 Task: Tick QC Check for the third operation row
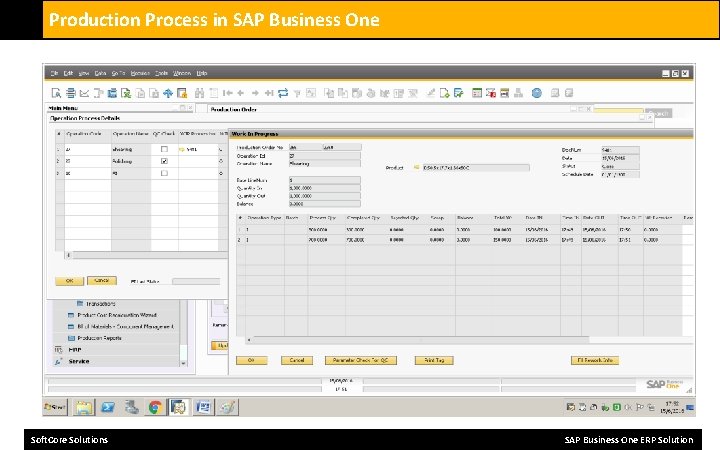pyautogui.click(x=164, y=173)
